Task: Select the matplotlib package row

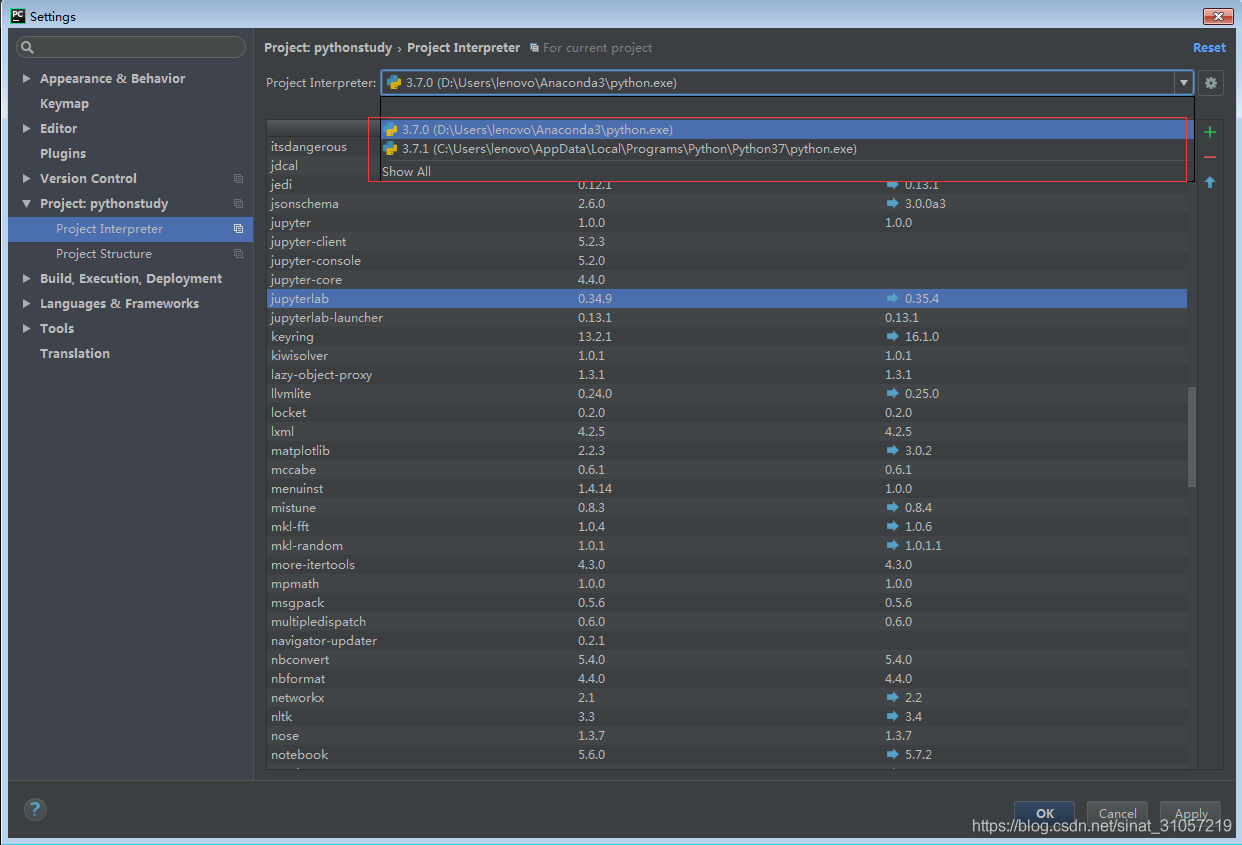Action: 727,451
